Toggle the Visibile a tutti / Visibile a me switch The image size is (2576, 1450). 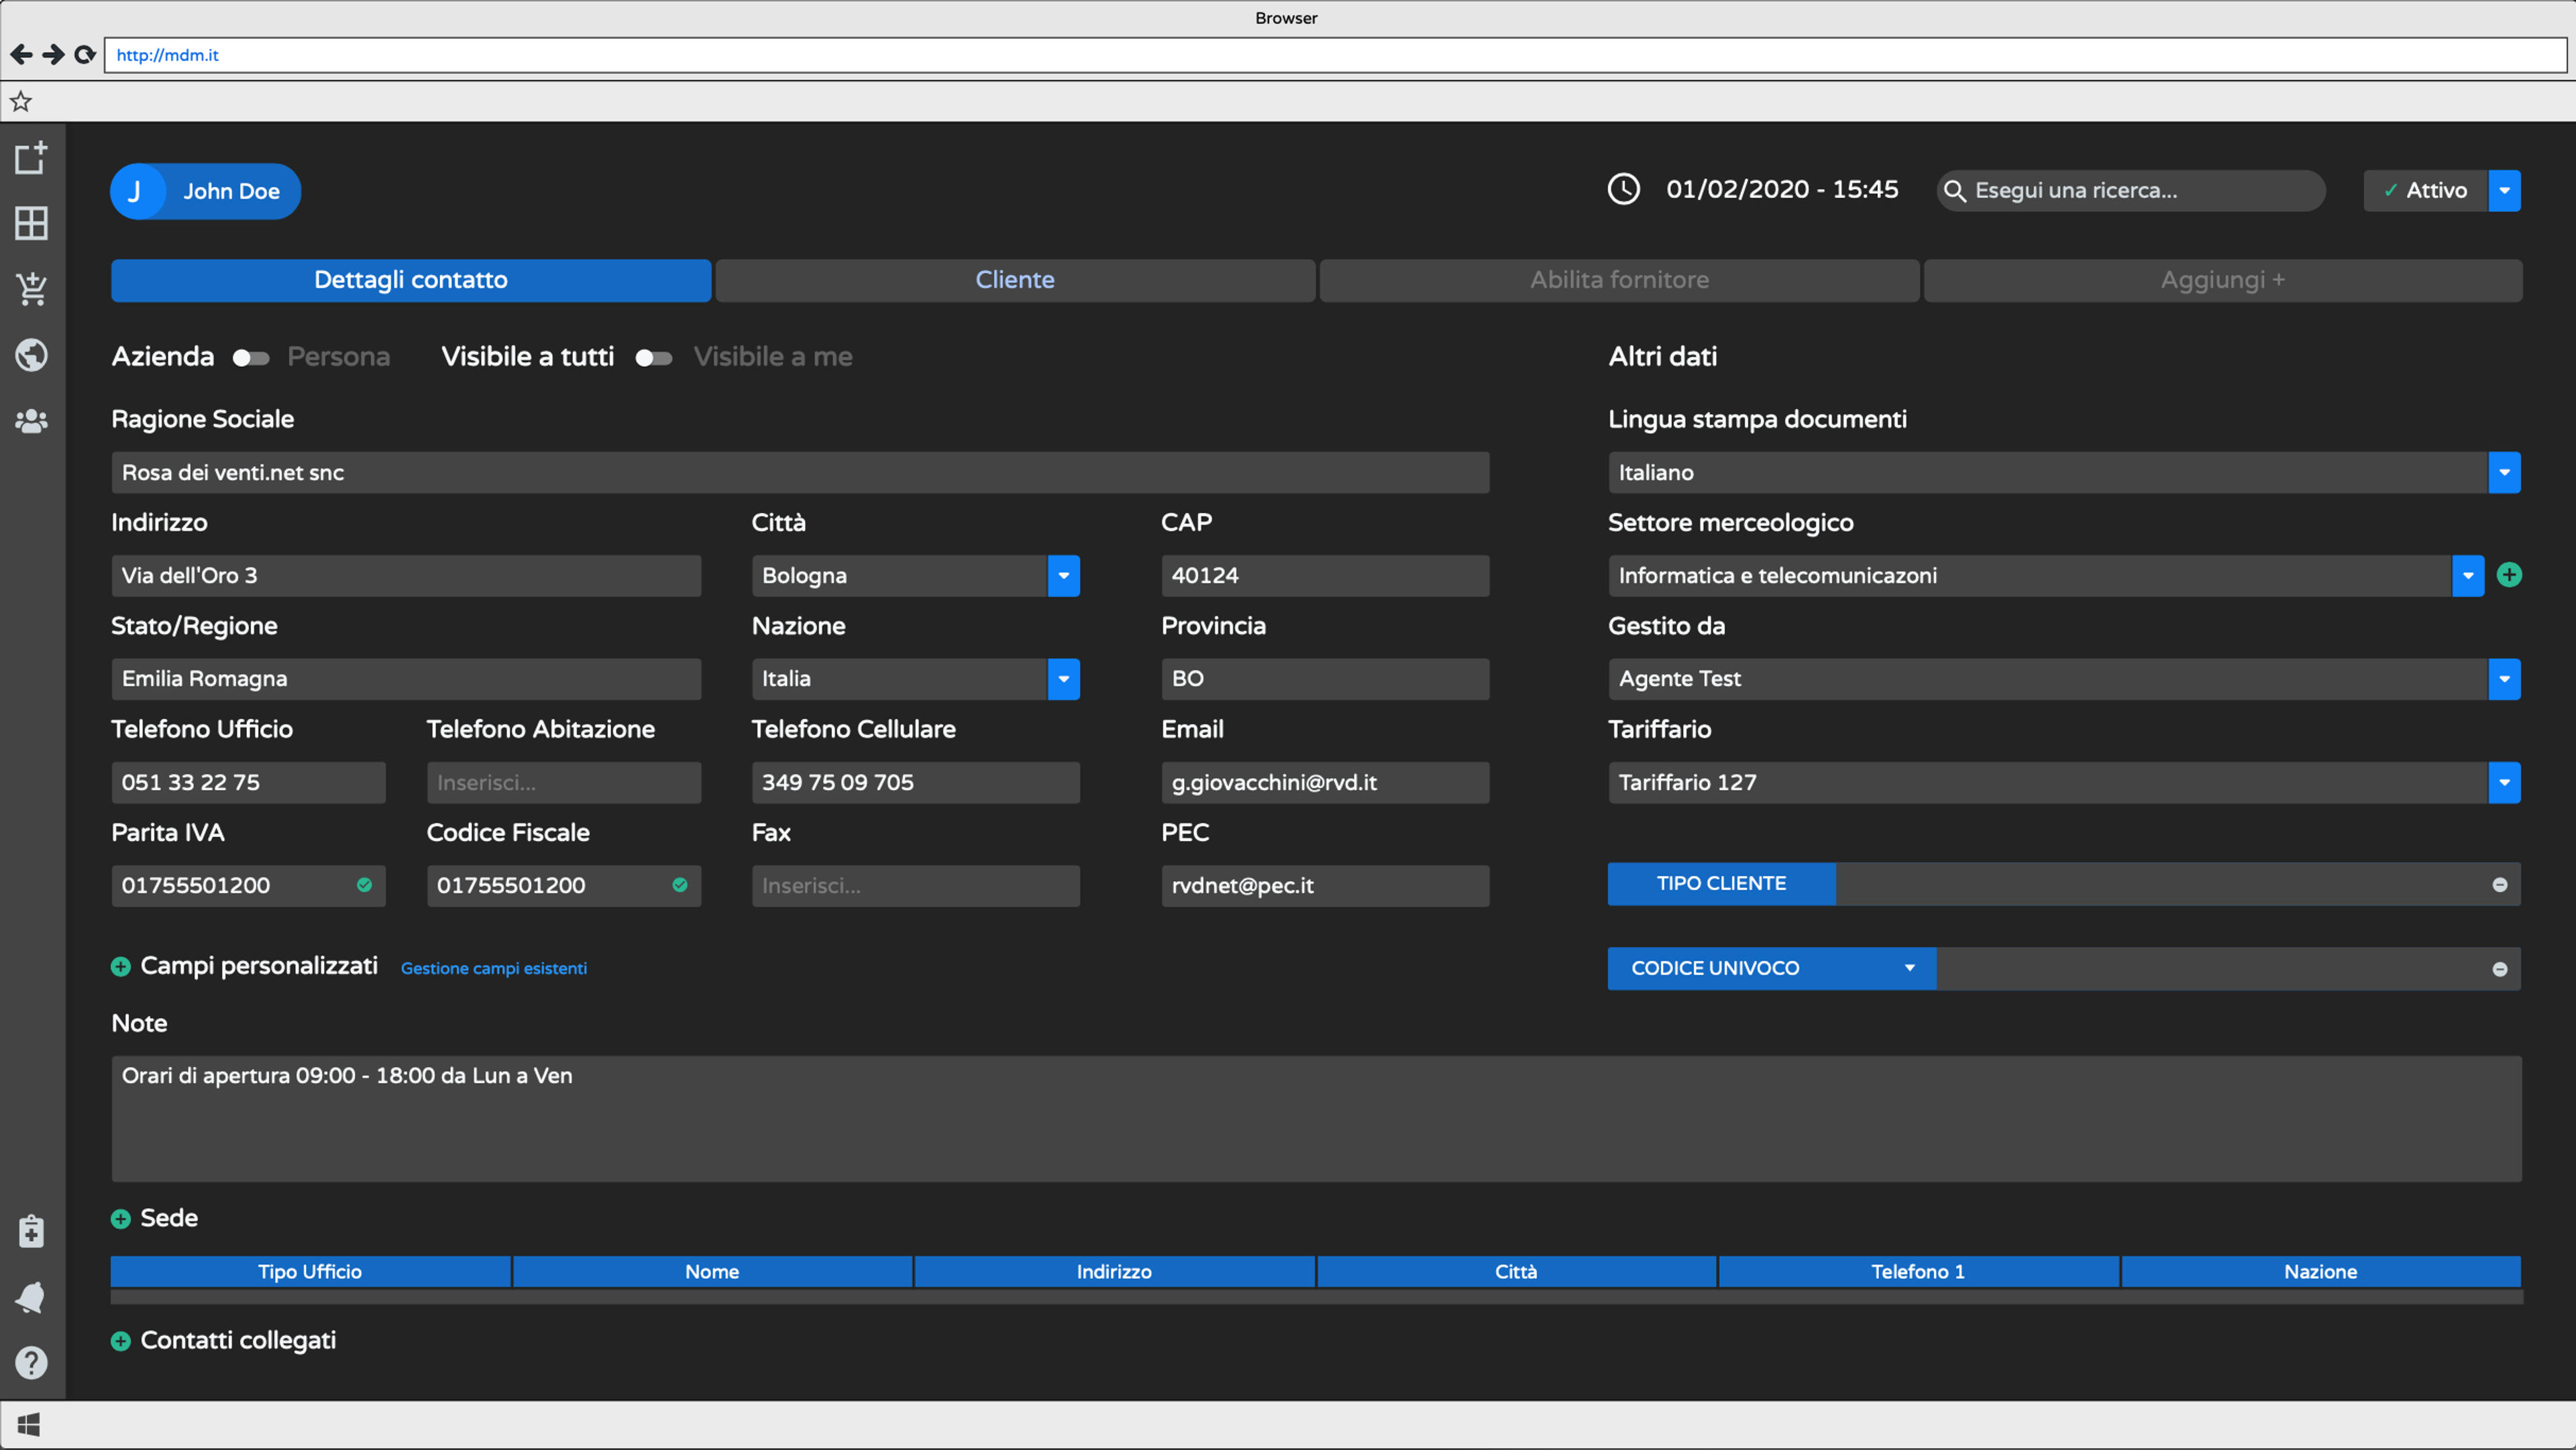pos(654,358)
